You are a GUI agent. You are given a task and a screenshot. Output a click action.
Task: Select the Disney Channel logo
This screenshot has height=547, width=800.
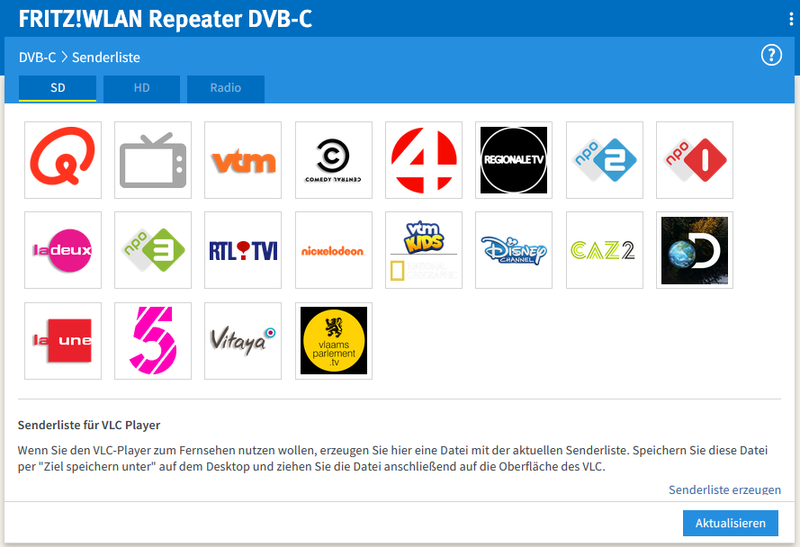pyautogui.click(x=514, y=250)
